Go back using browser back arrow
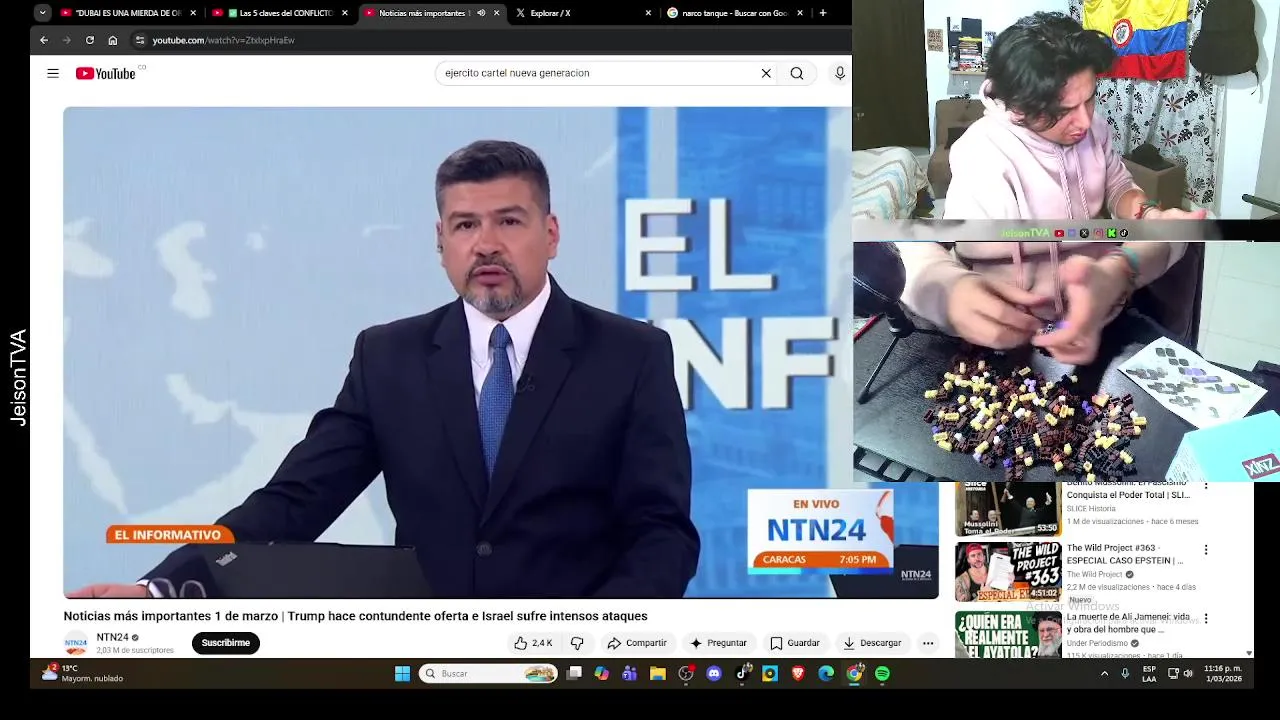 pos(44,40)
